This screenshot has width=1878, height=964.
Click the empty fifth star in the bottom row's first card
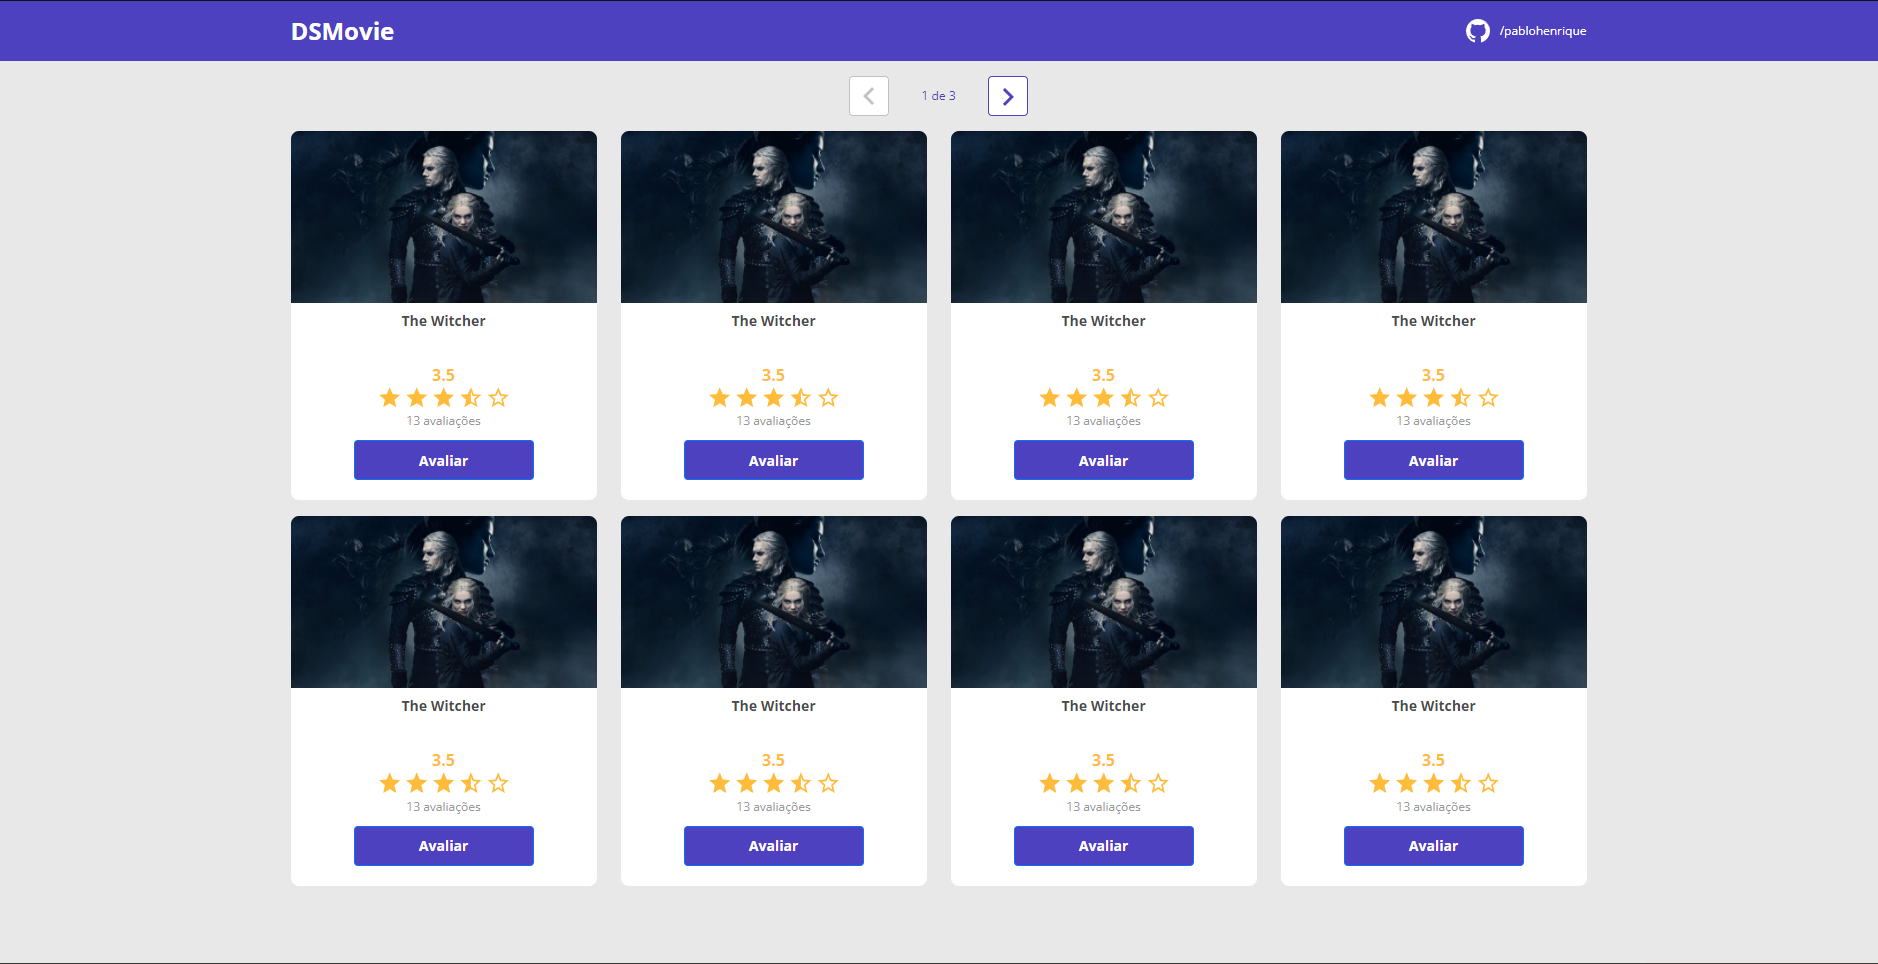pyautogui.click(x=498, y=783)
